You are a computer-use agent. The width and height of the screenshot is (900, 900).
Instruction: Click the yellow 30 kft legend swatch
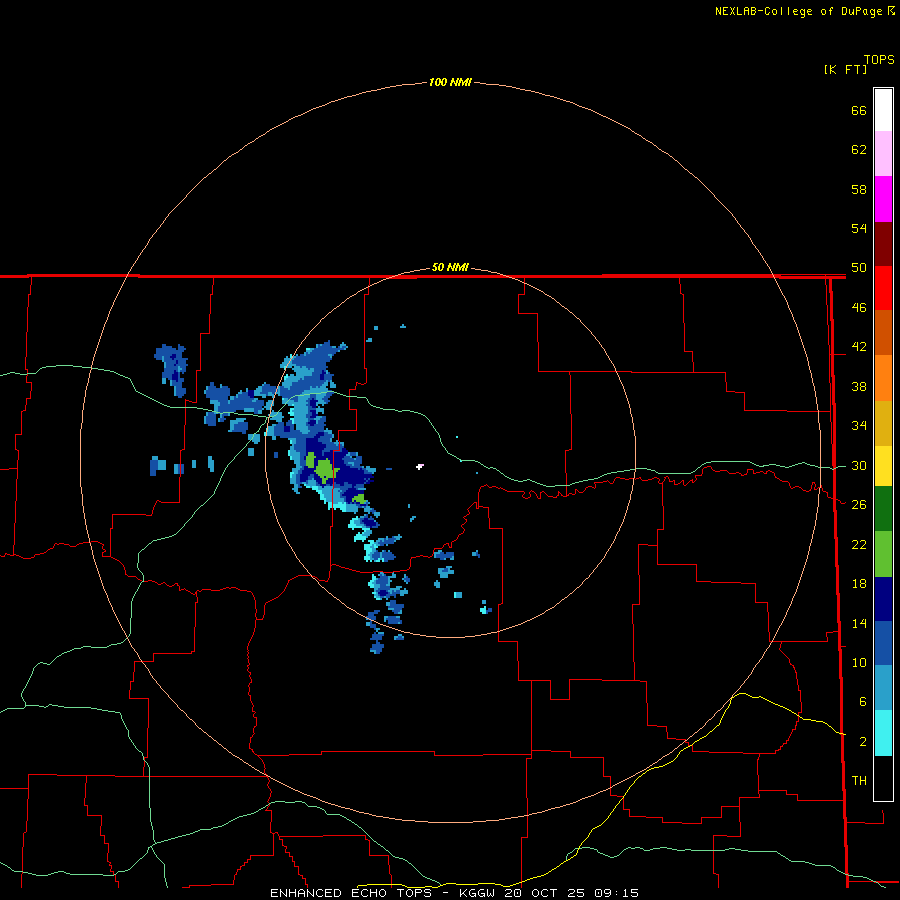[883, 466]
